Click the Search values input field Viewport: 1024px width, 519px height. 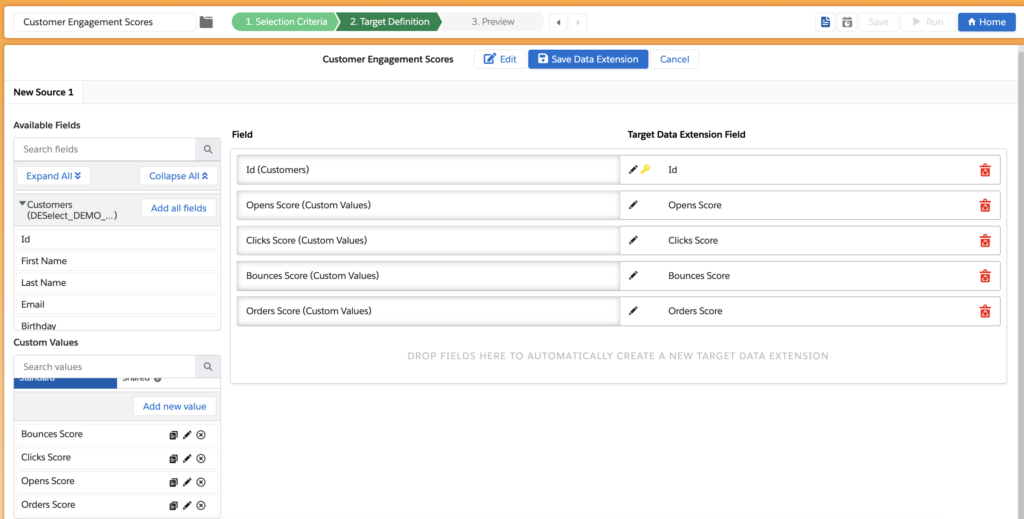pyautogui.click(x=105, y=367)
